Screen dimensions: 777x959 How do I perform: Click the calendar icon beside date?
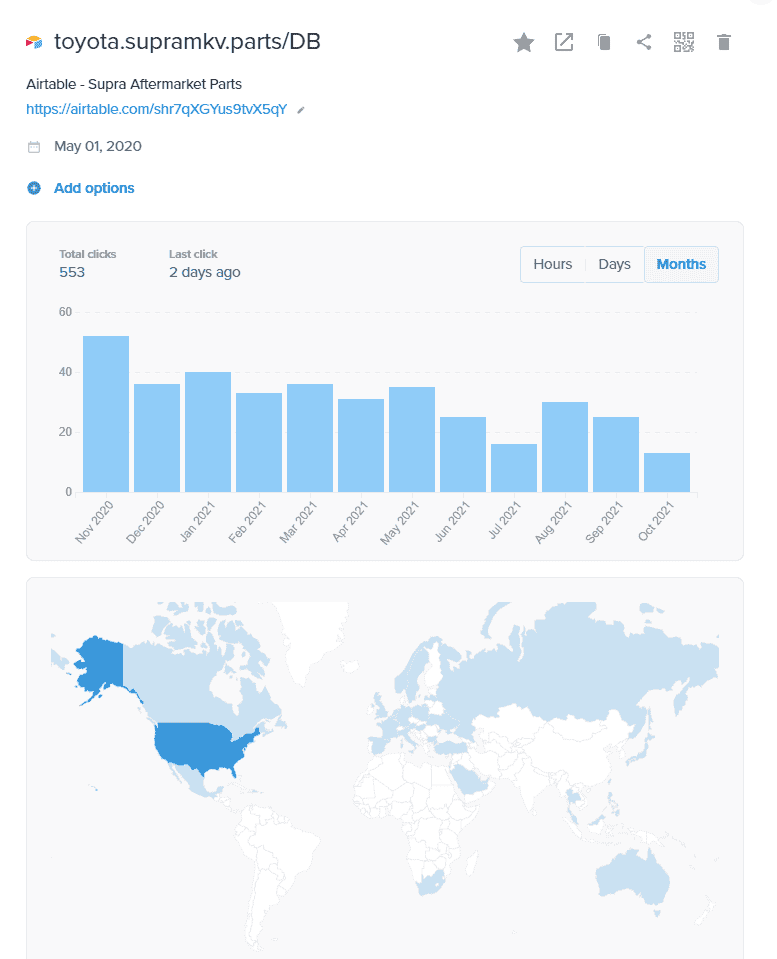[34, 147]
